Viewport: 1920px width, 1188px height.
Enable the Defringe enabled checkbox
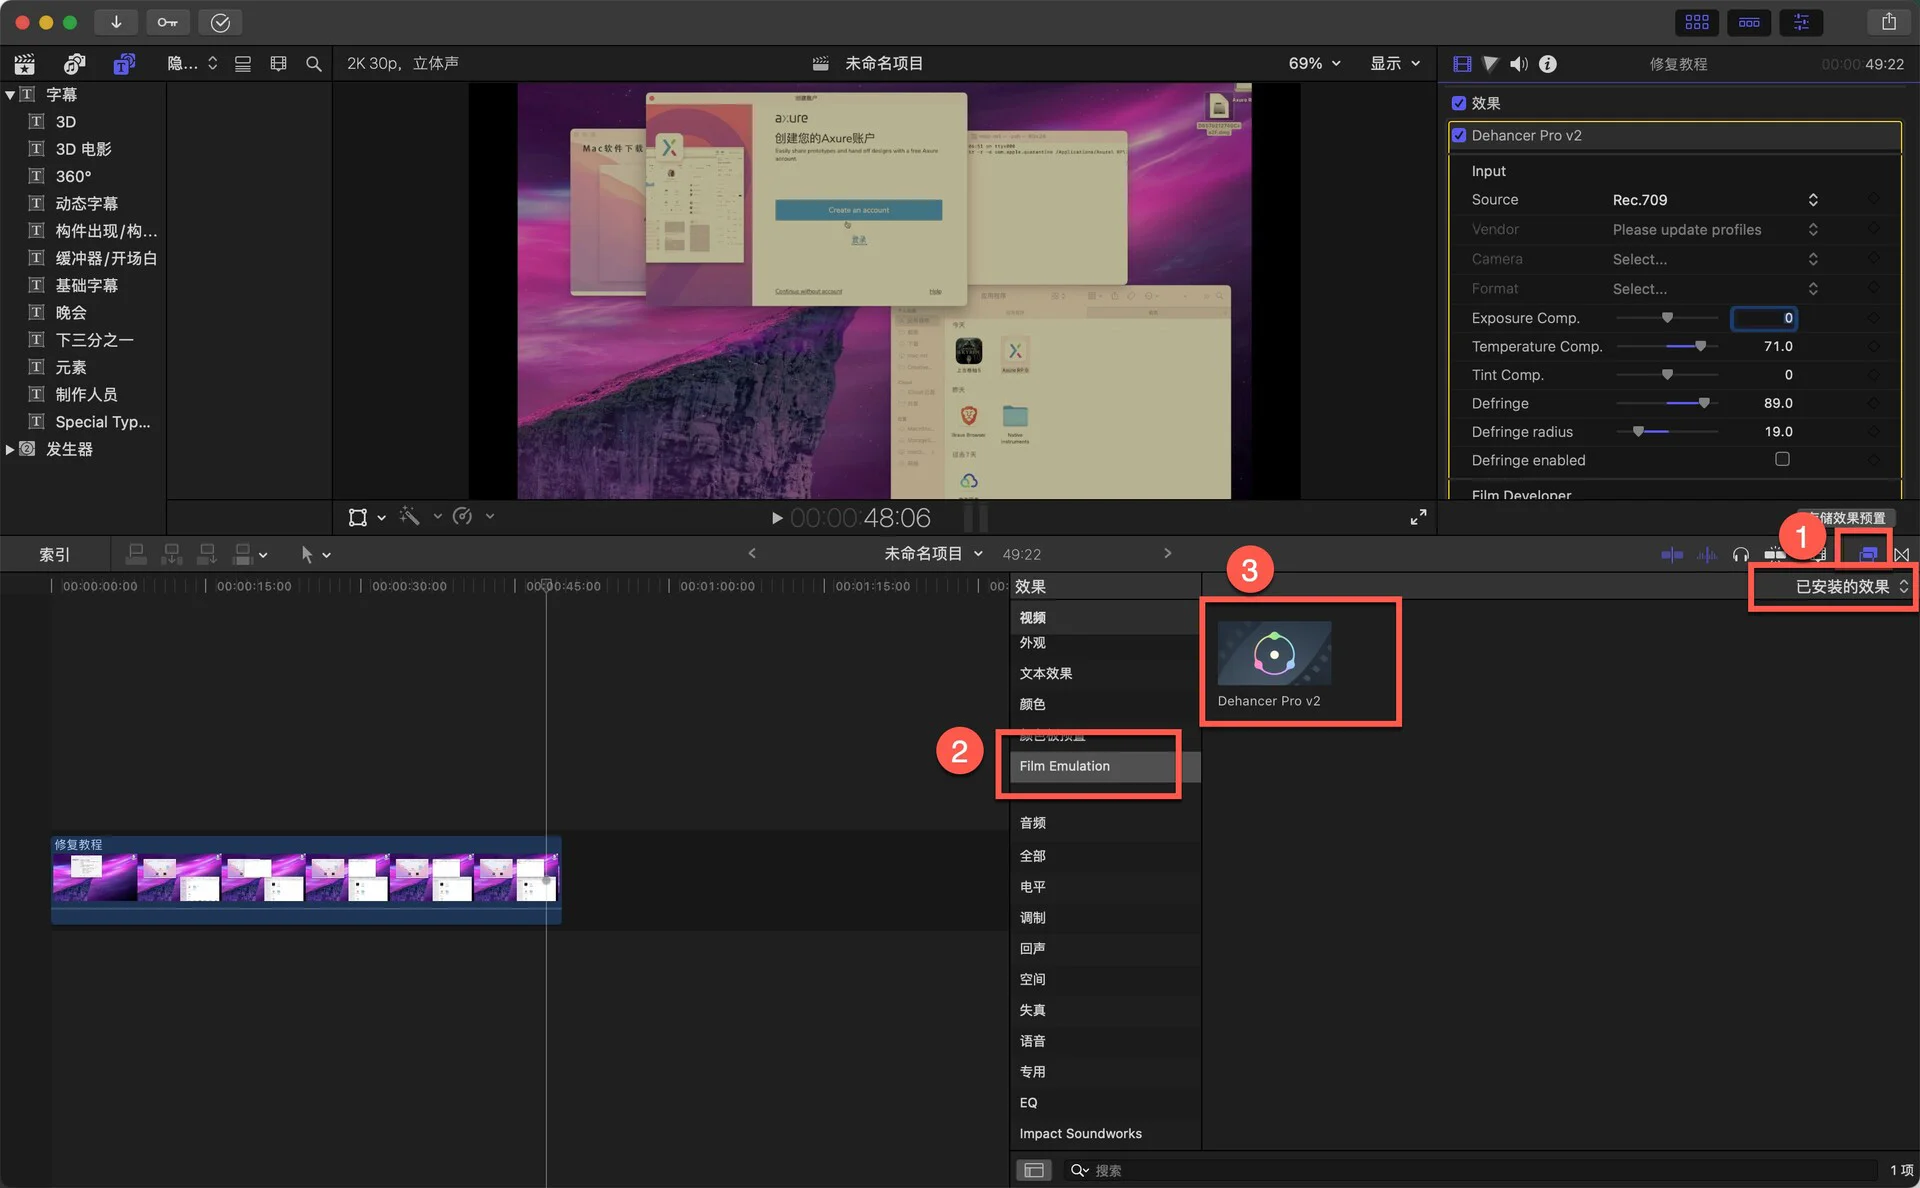1781,459
